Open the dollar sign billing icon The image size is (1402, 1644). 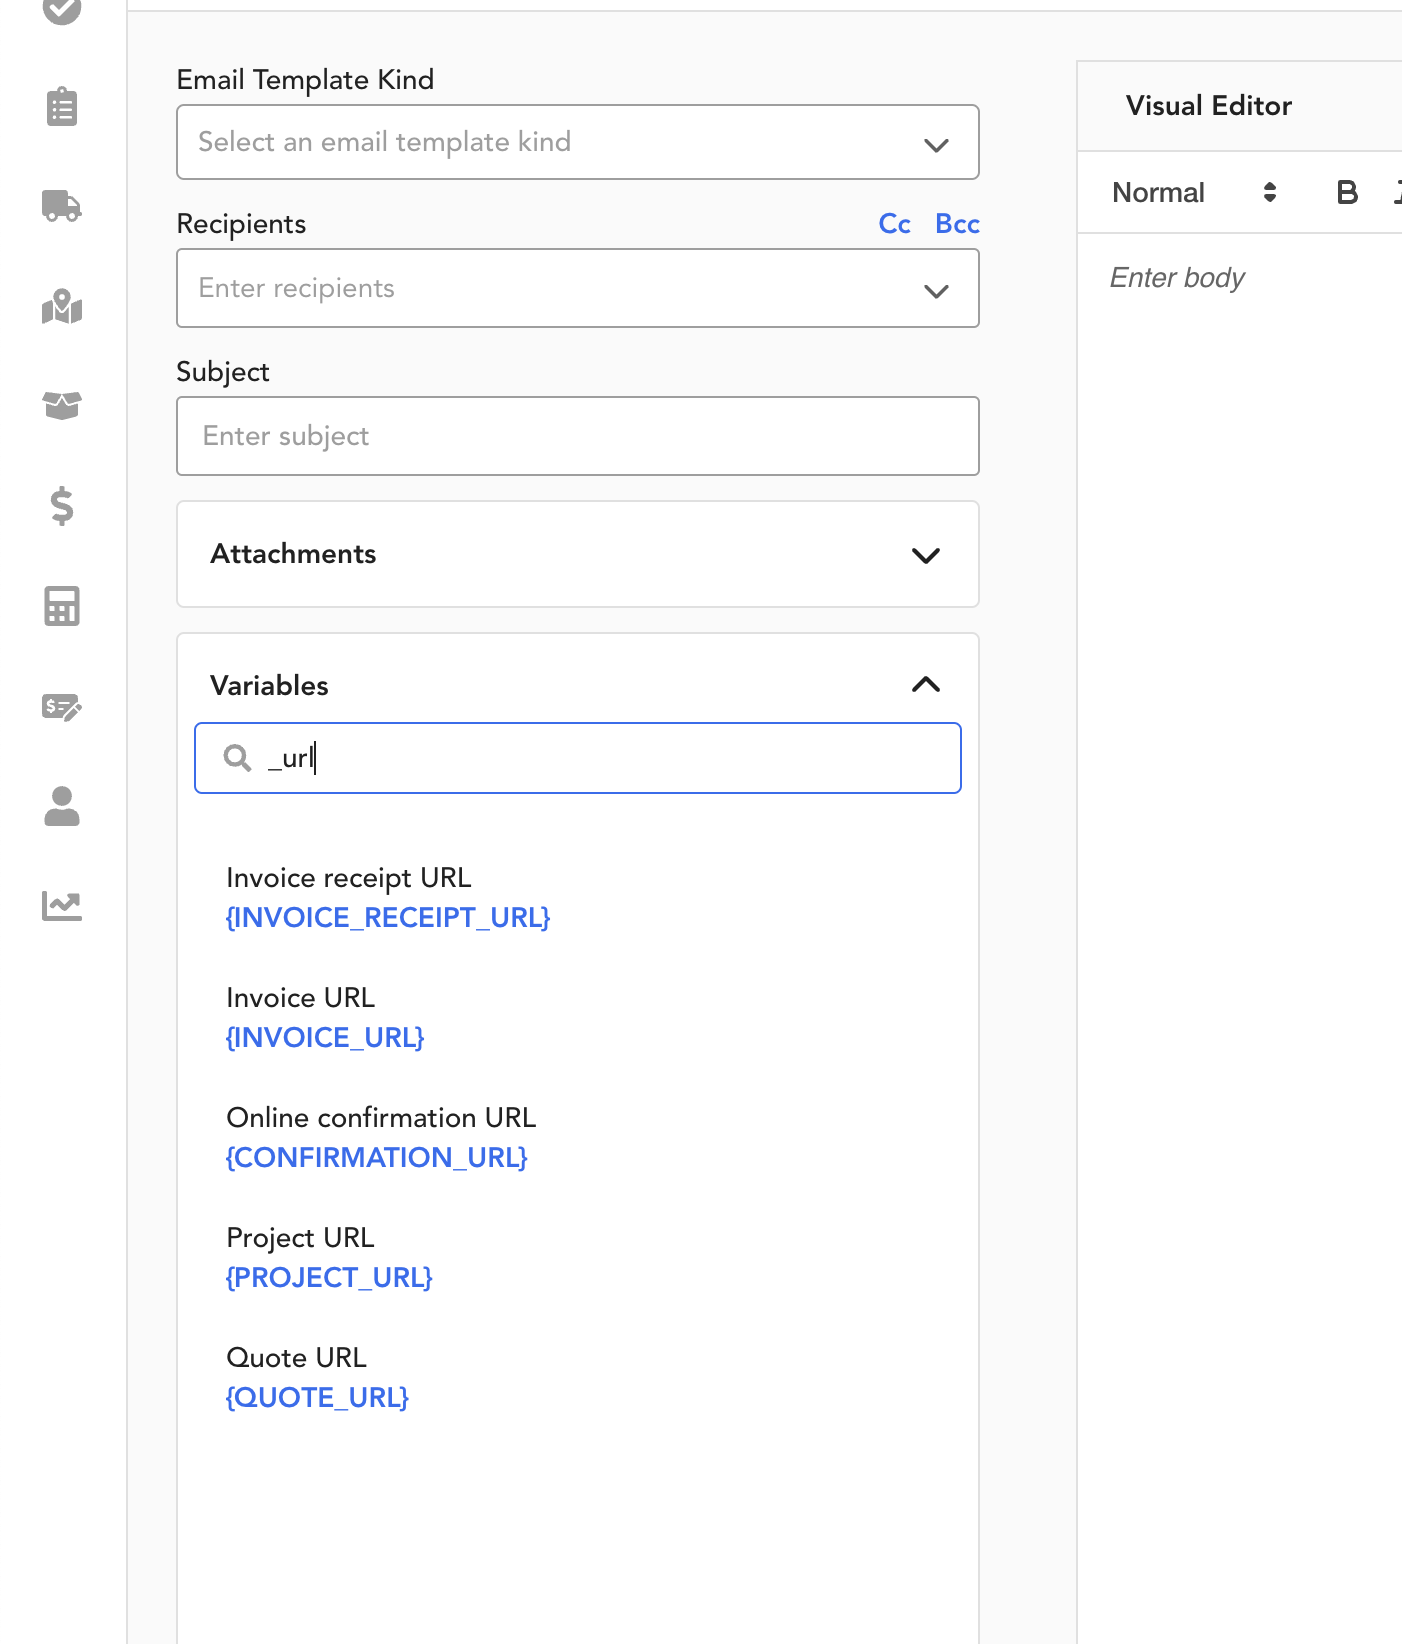click(x=62, y=506)
